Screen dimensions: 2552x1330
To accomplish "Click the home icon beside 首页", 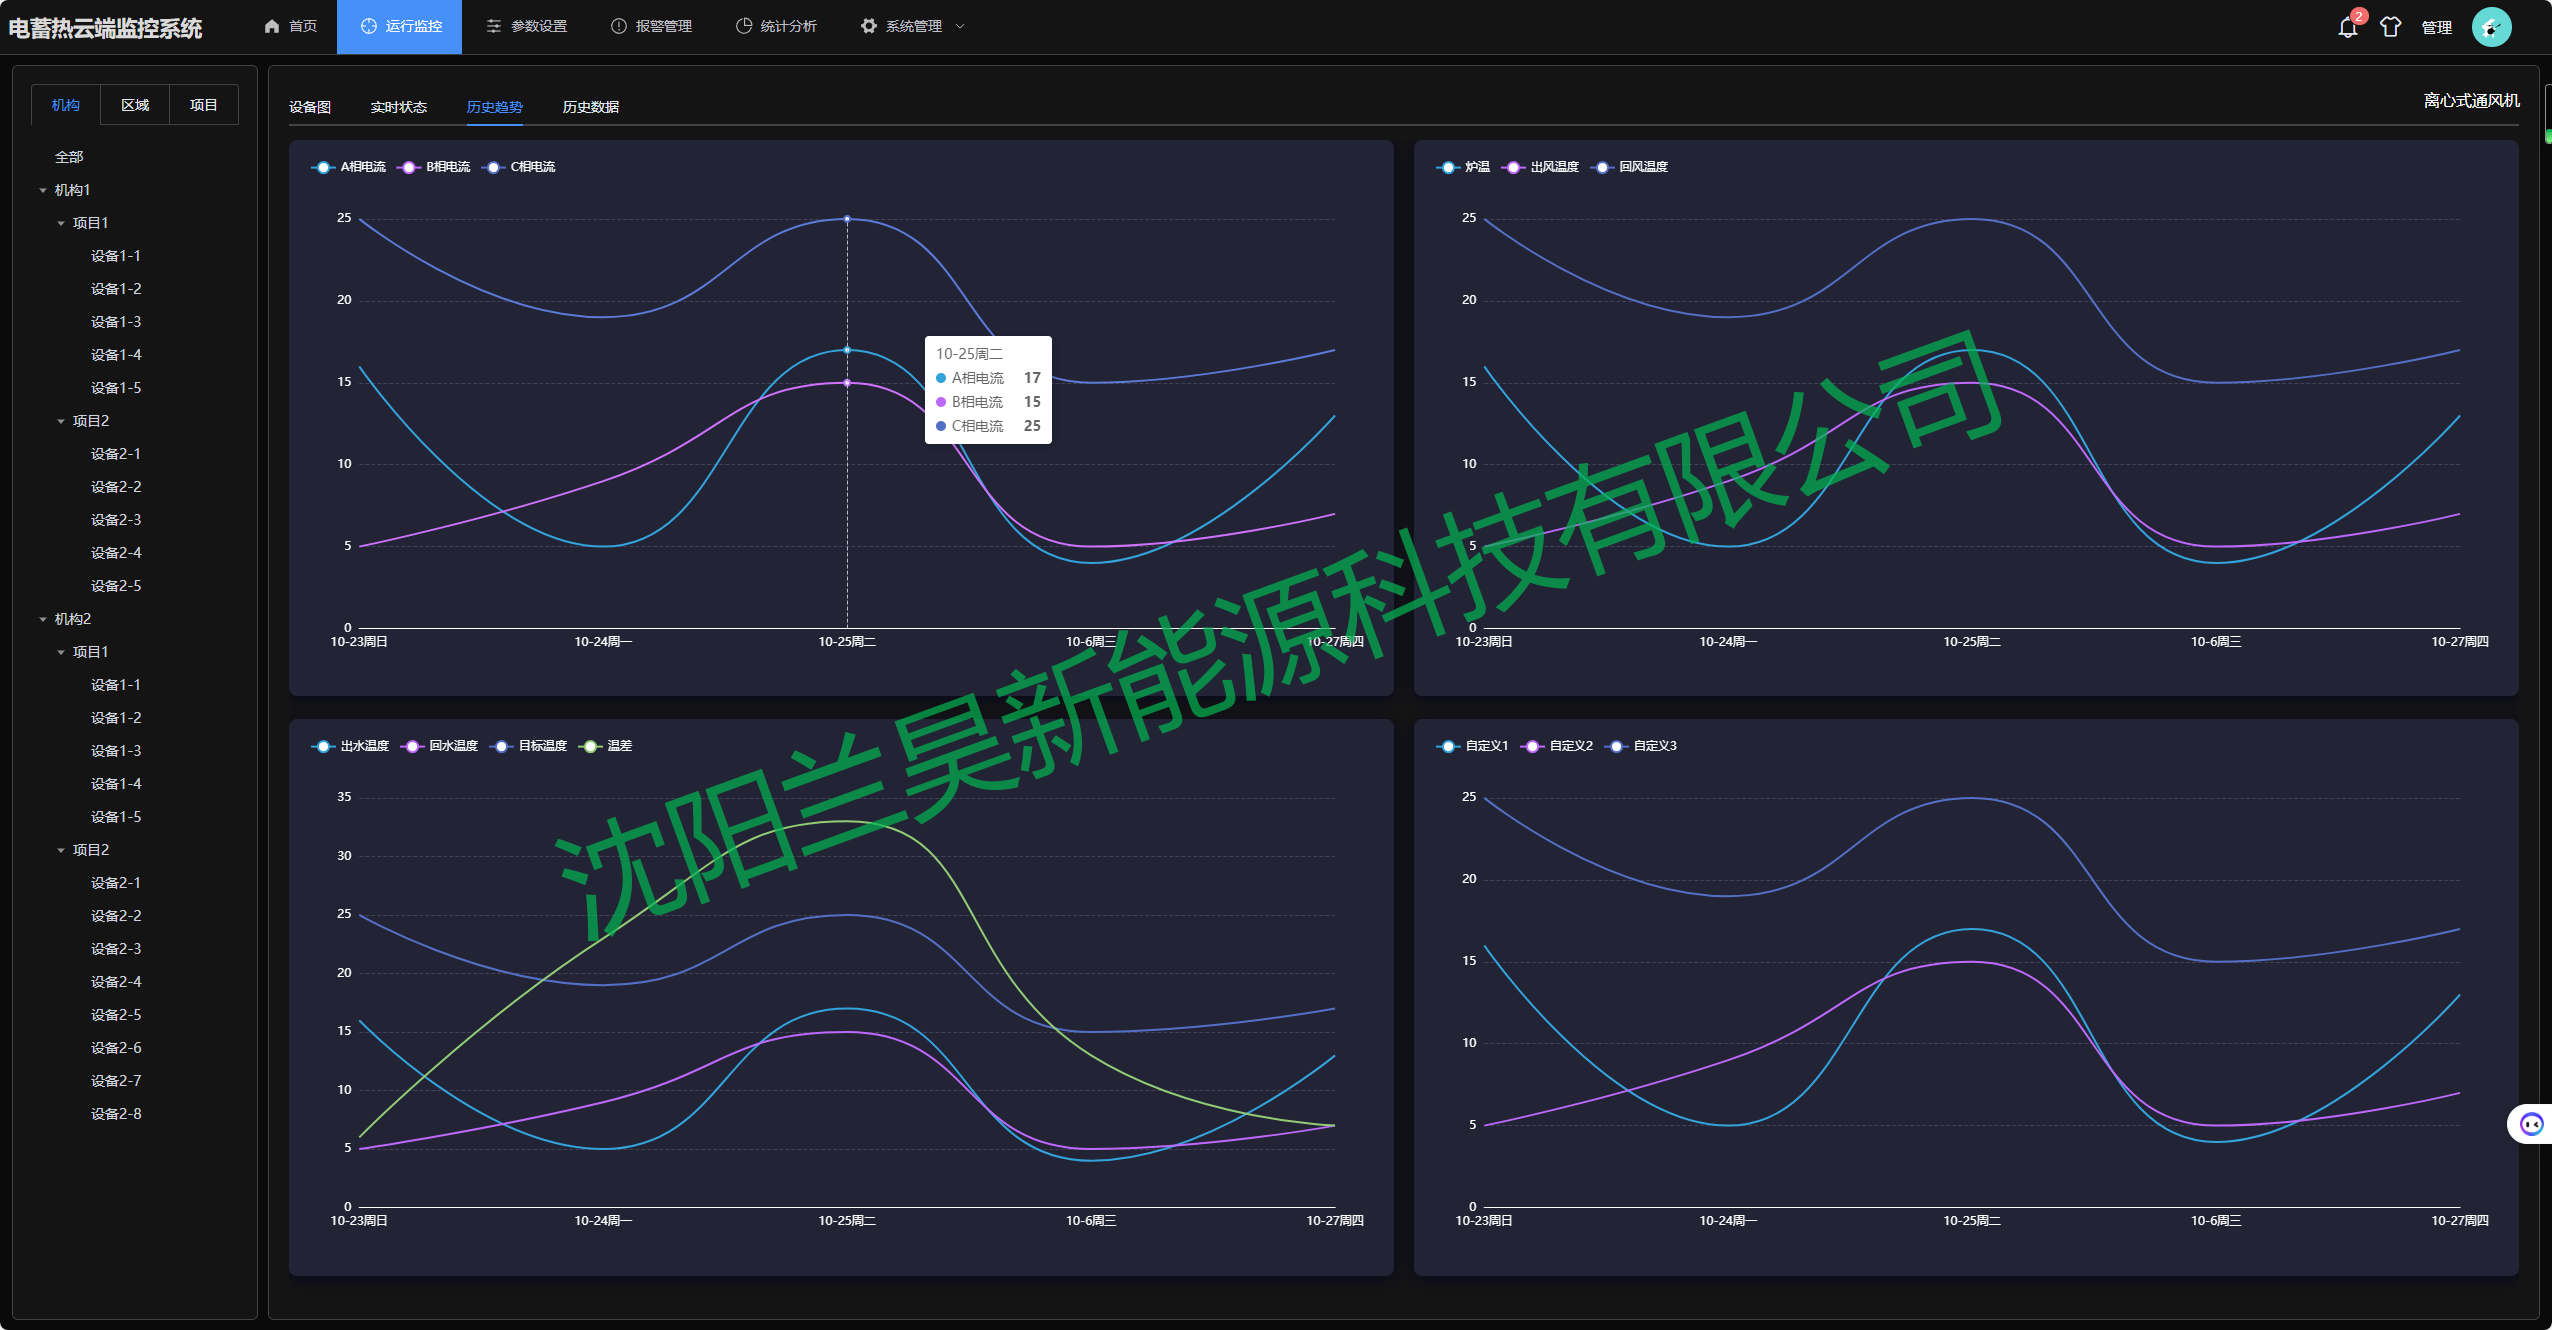I will tap(272, 26).
